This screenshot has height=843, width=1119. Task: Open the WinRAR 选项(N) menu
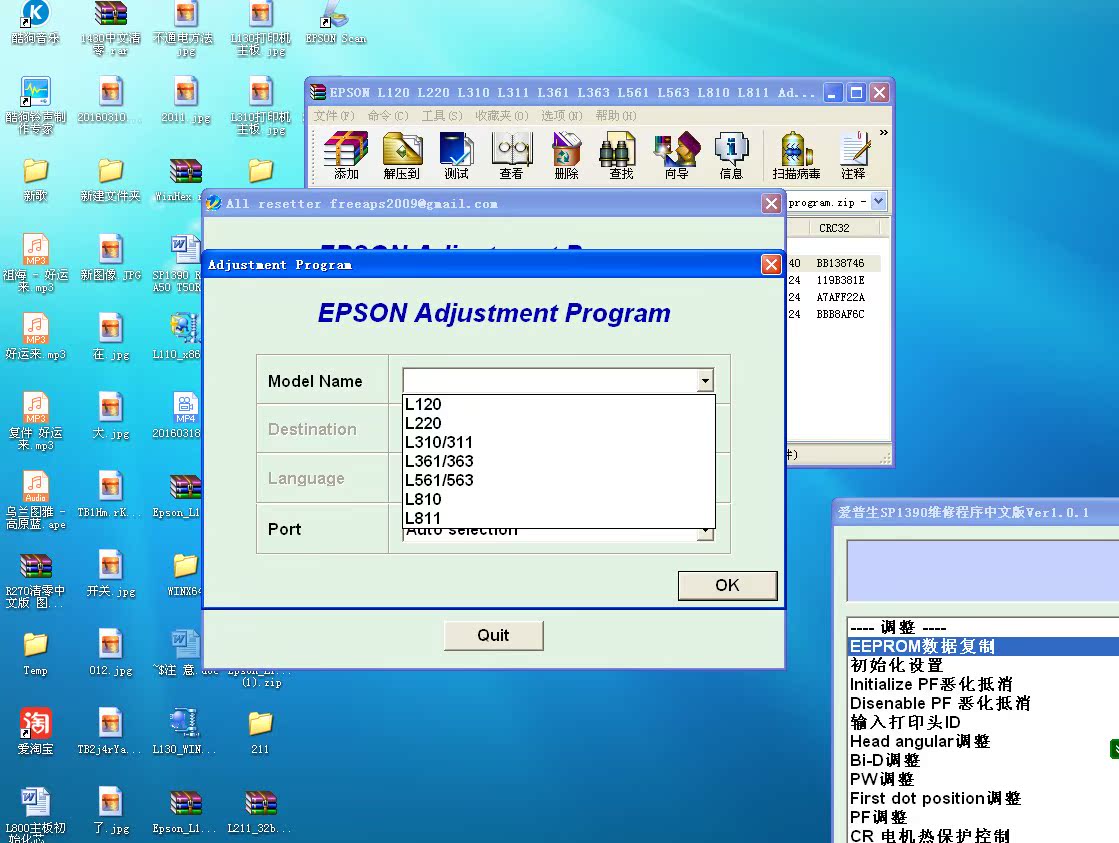[562, 116]
